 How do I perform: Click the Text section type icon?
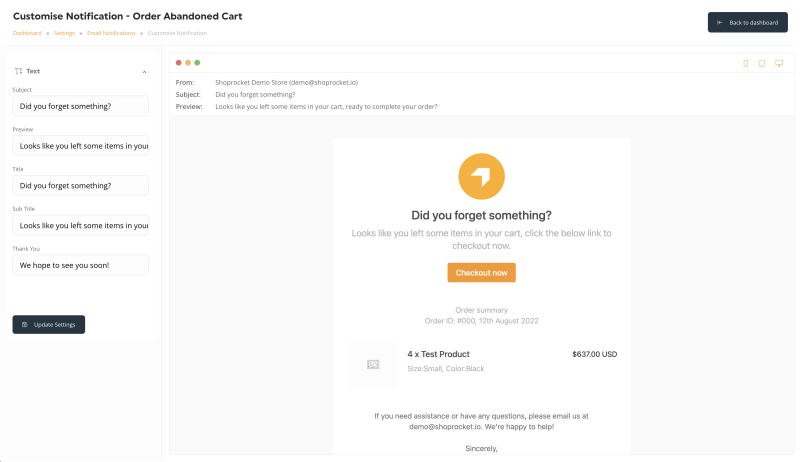click(18, 71)
